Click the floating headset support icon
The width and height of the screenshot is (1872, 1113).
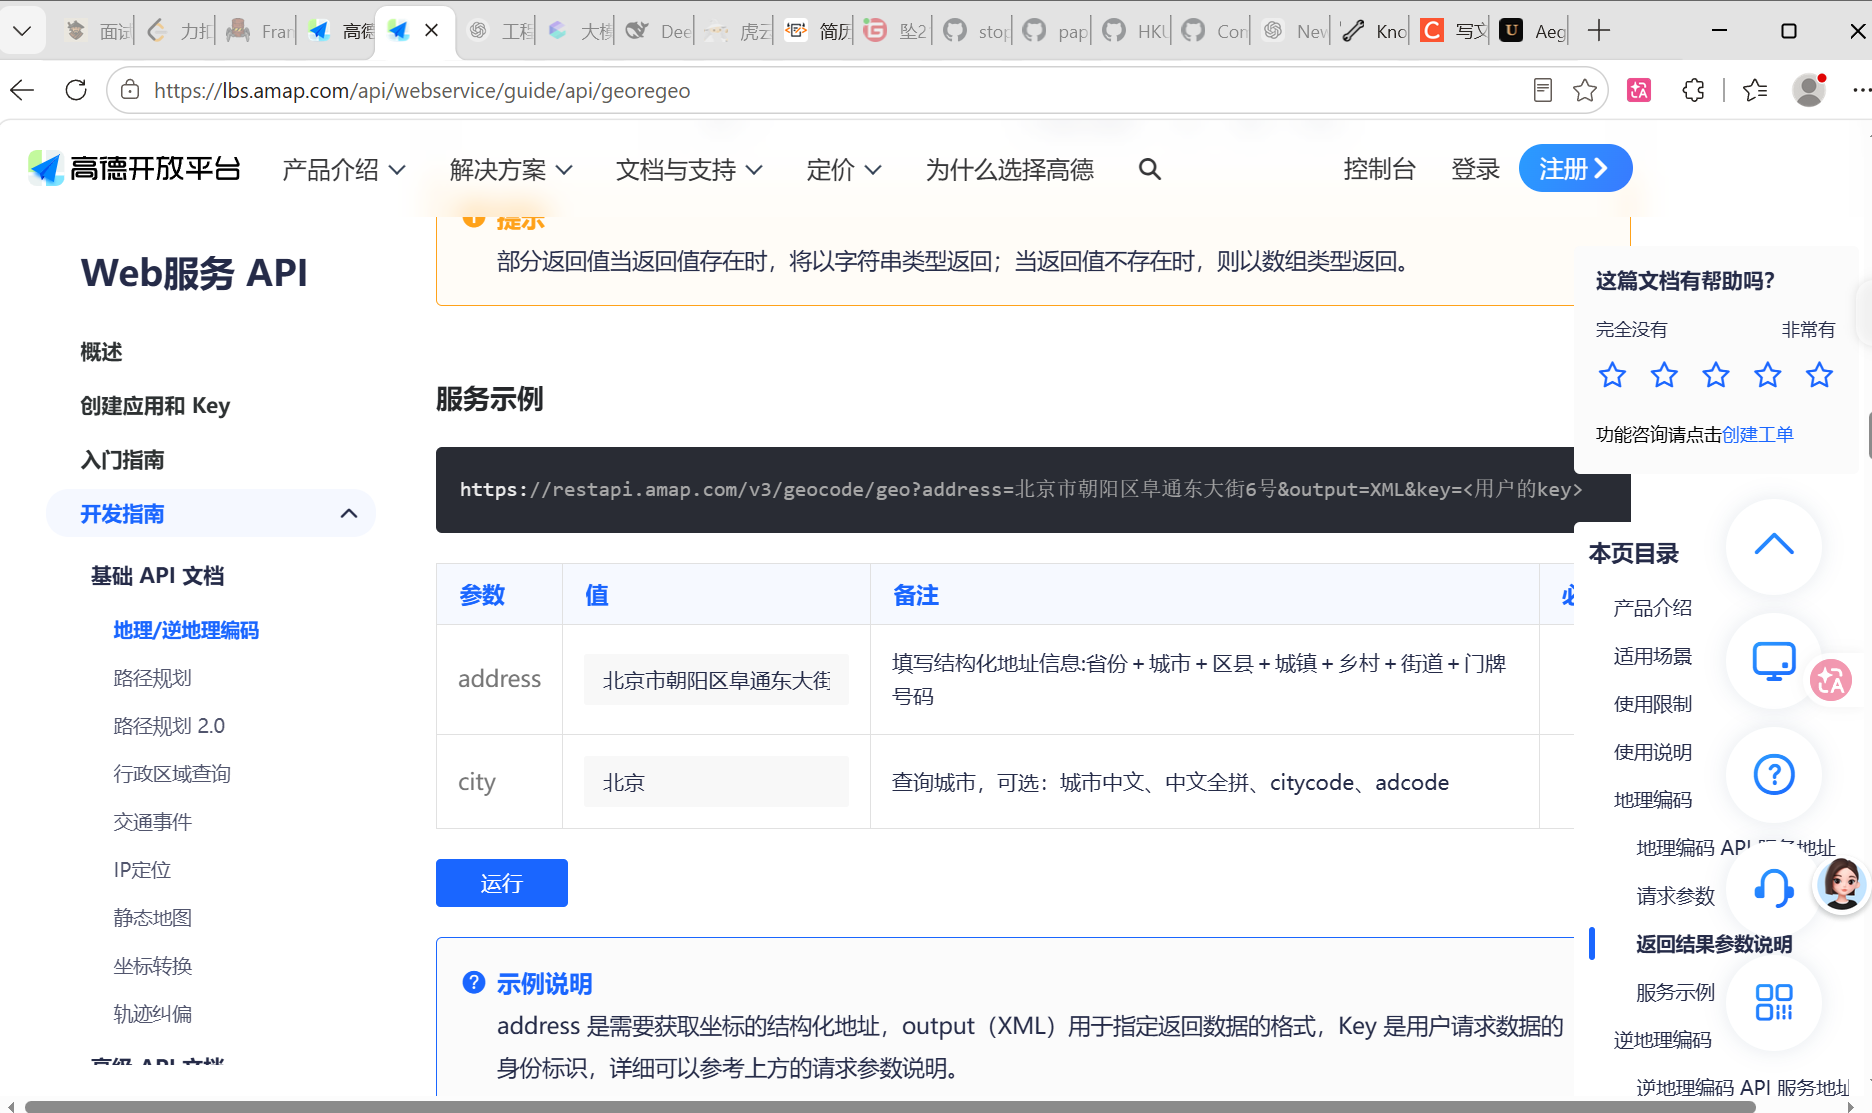coord(1774,888)
